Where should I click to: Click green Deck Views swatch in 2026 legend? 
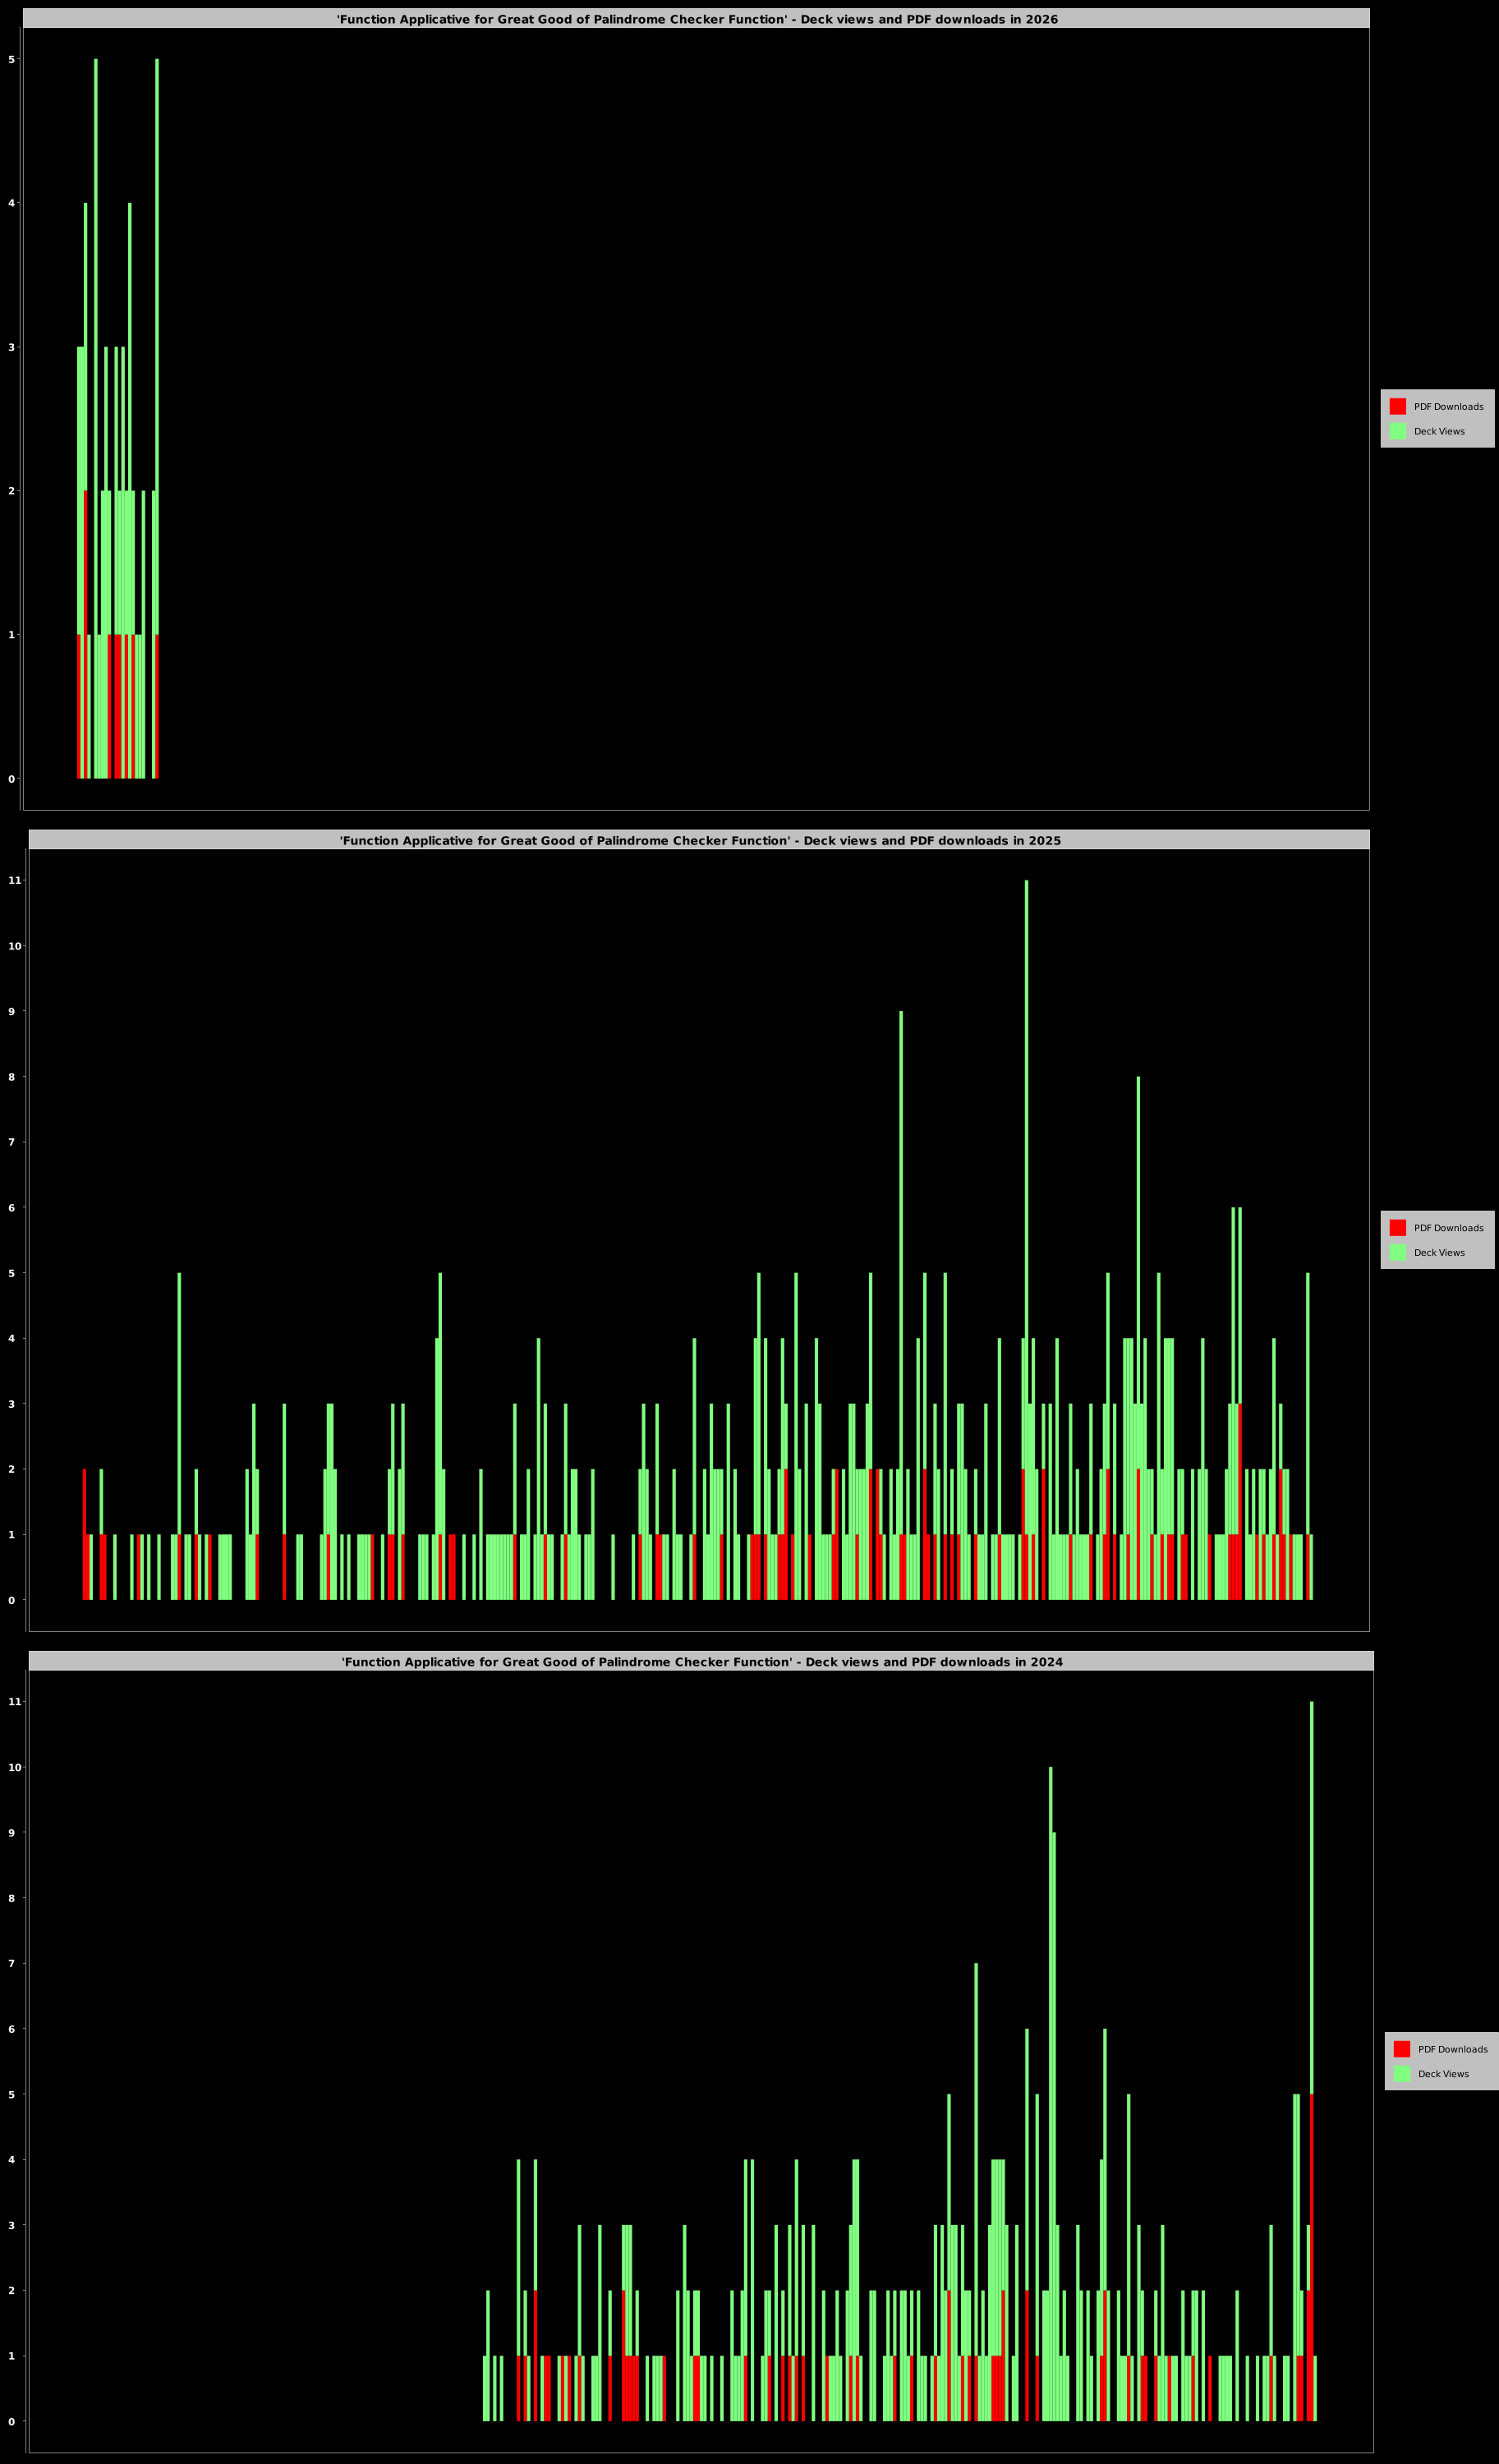click(x=1397, y=431)
